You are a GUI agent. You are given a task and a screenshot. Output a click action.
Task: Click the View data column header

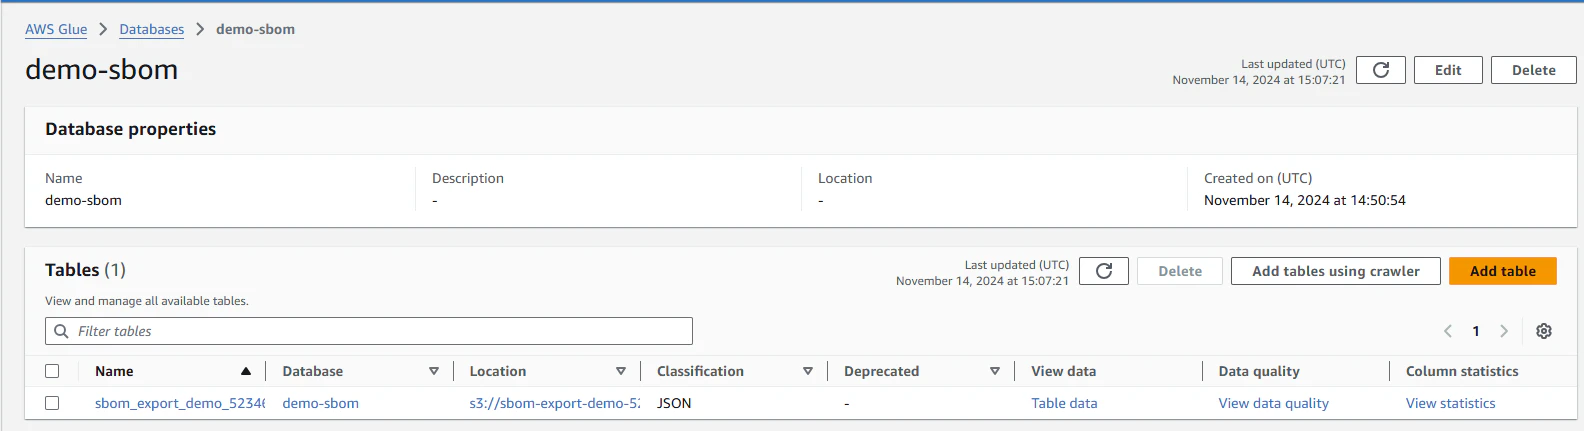pos(1063,371)
